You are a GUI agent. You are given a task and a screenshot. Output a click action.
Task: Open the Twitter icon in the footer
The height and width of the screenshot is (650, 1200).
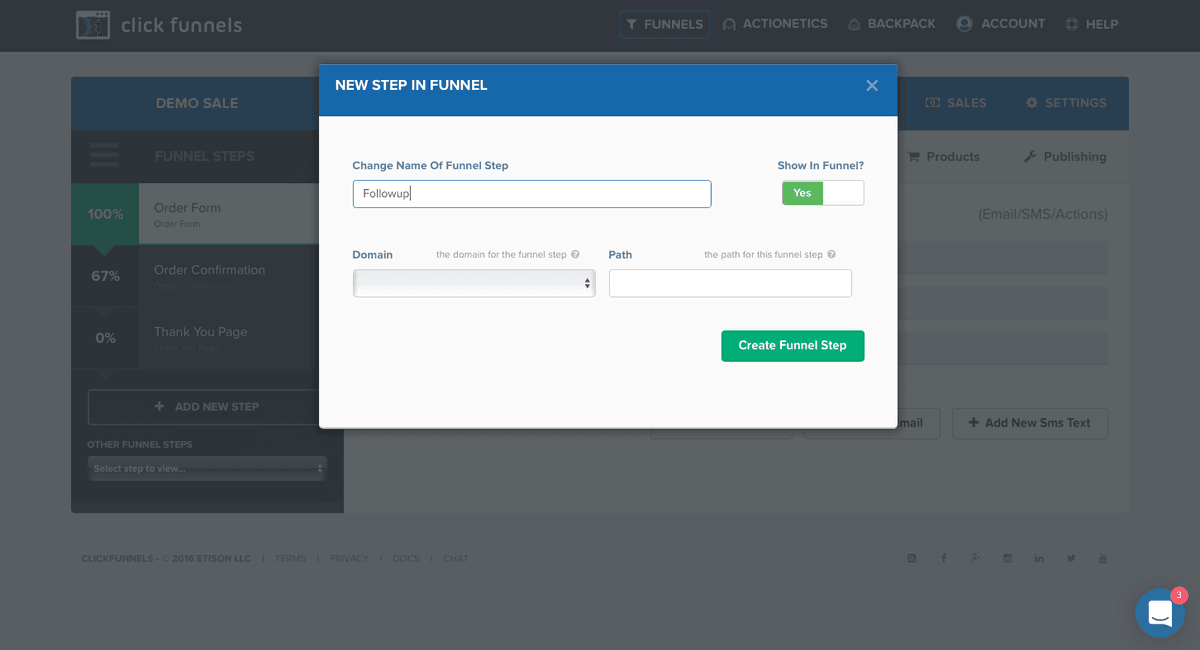click(x=1071, y=558)
